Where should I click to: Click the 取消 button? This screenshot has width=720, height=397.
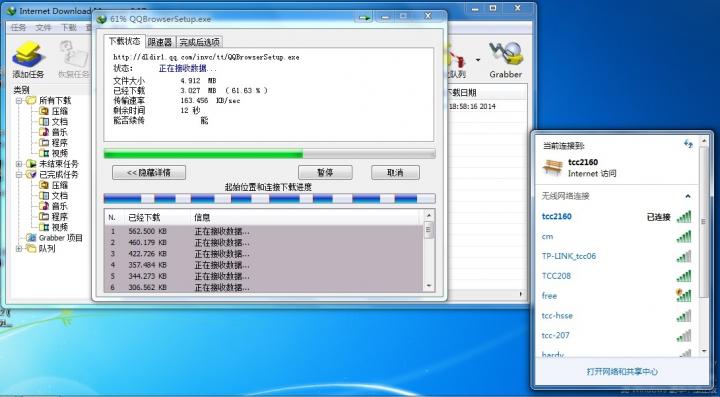(x=395, y=173)
